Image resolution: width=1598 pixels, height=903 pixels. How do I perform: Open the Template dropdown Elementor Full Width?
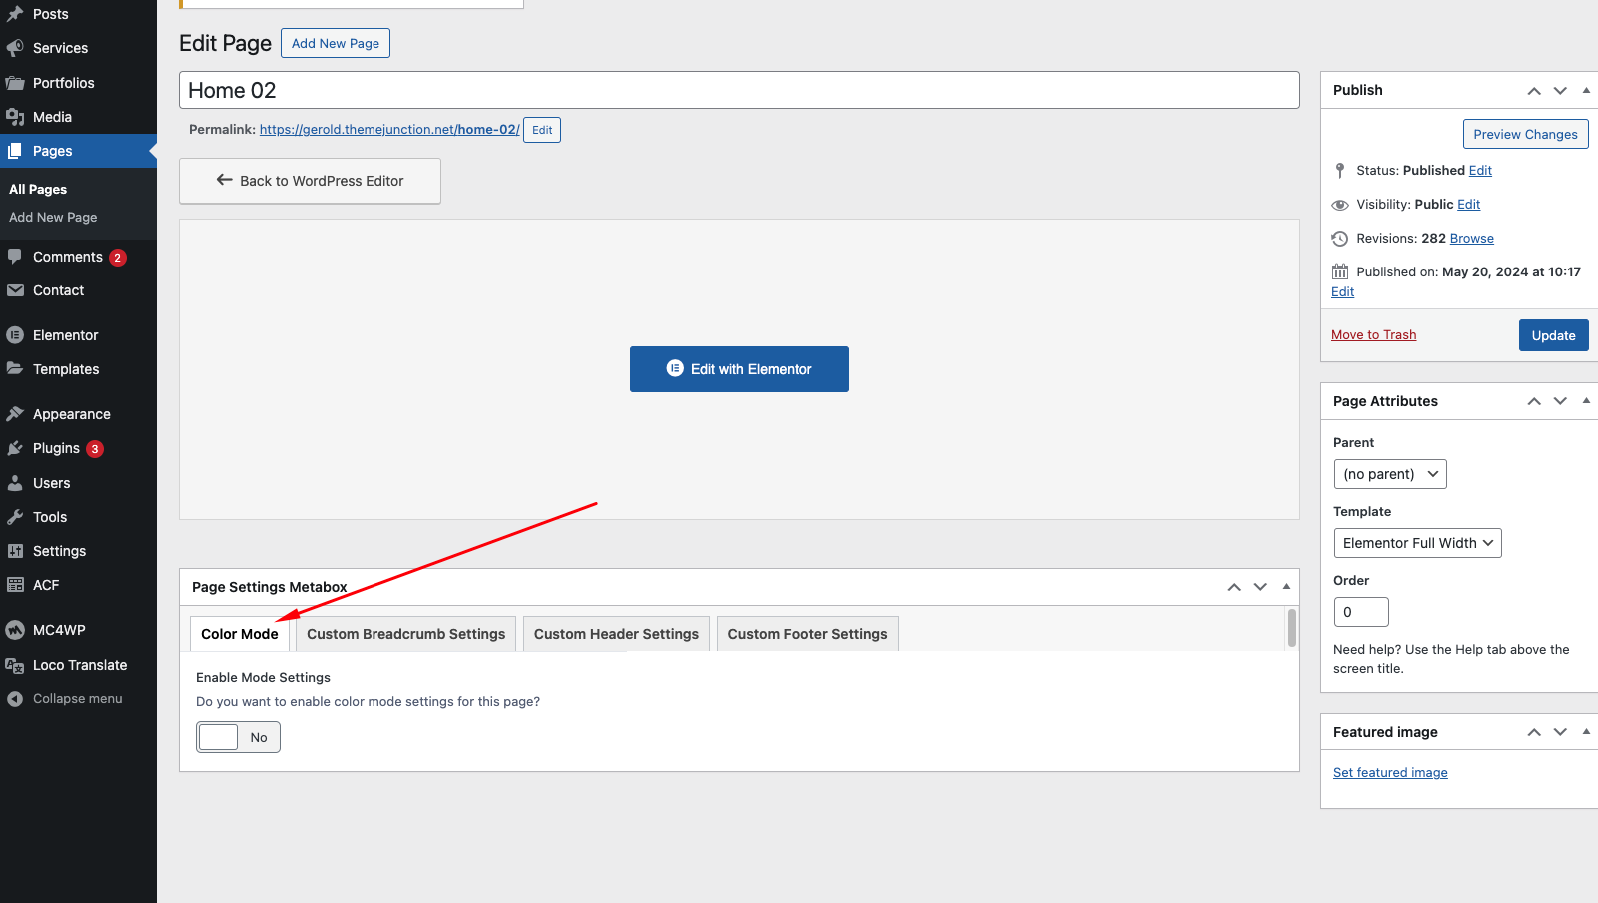1417,543
